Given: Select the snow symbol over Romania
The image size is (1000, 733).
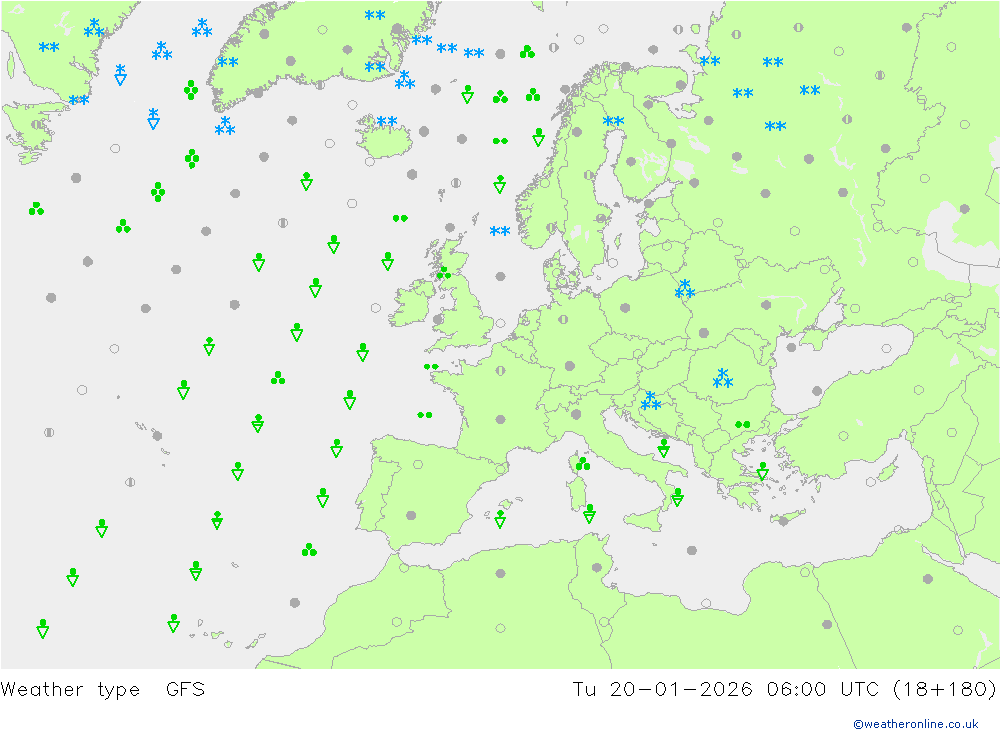Looking at the screenshot, I should click(723, 379).
